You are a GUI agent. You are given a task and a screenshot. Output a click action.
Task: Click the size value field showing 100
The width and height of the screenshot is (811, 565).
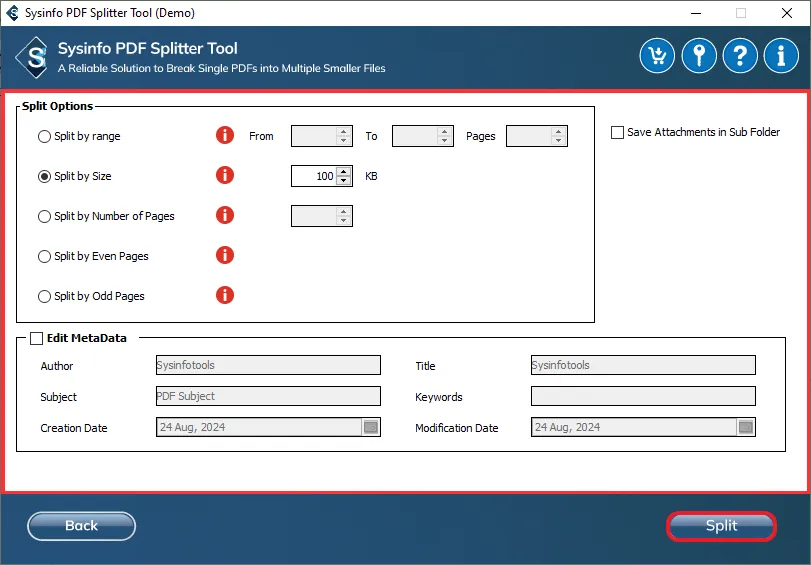coord(313,176)
